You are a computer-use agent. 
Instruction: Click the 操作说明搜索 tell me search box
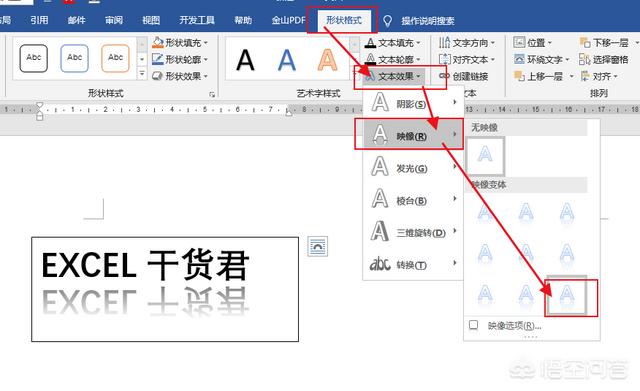427,20
